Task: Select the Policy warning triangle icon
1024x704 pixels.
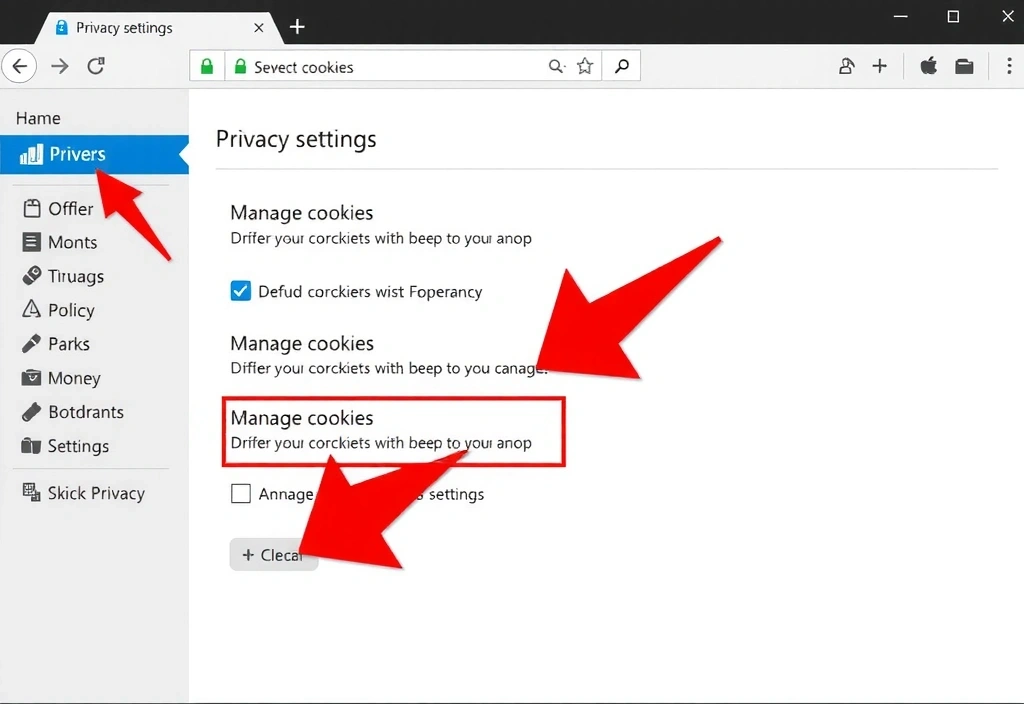Action: 31,310
